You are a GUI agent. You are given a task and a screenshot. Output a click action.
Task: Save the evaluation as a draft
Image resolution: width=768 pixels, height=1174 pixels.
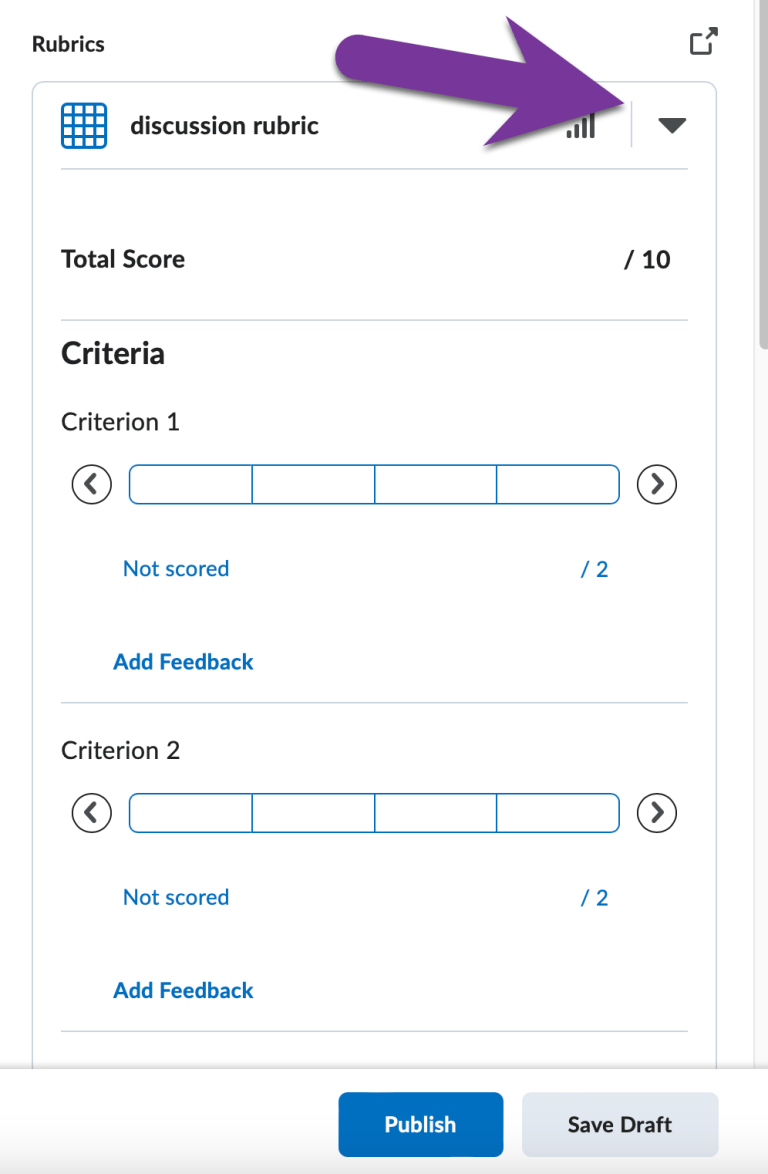coord(619,1124)
